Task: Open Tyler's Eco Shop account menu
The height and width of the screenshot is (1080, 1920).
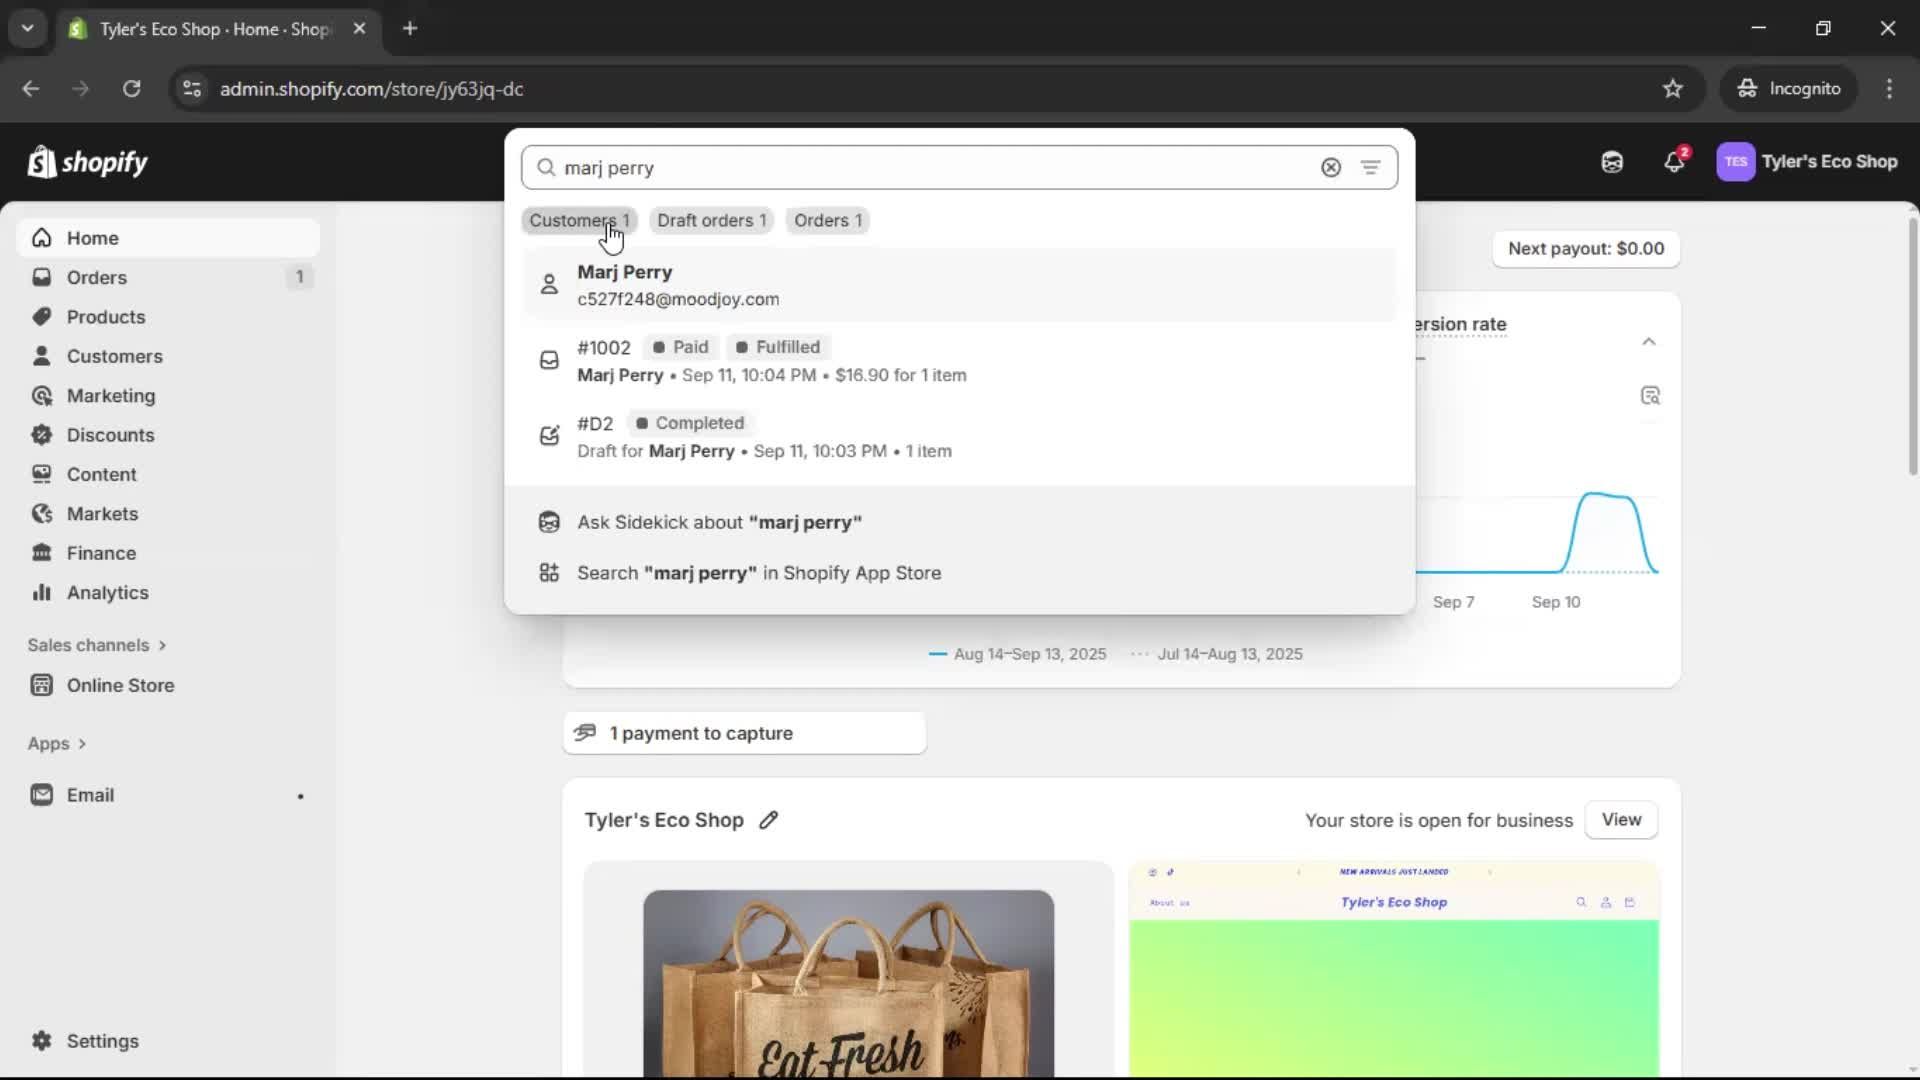Action: click(1807, 162)
